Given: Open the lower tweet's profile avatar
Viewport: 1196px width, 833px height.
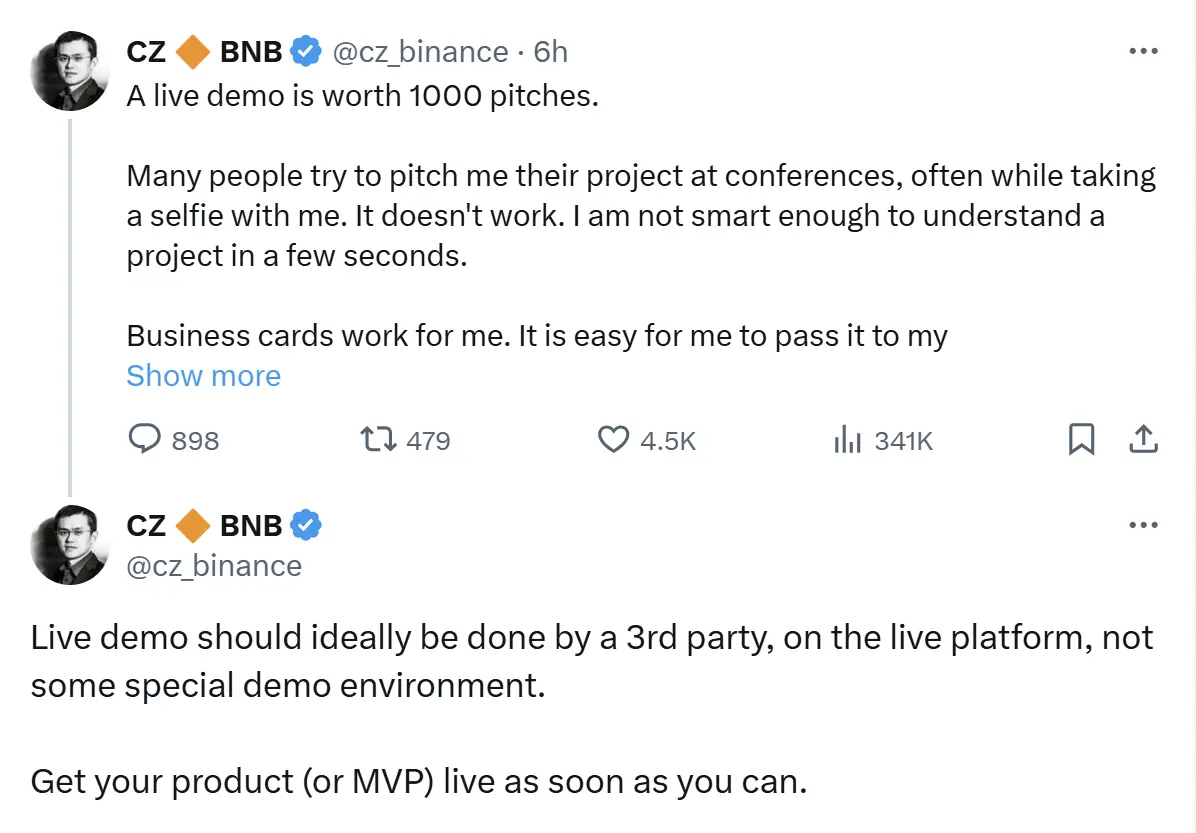Looking at the screenshot, I should 70,545.
